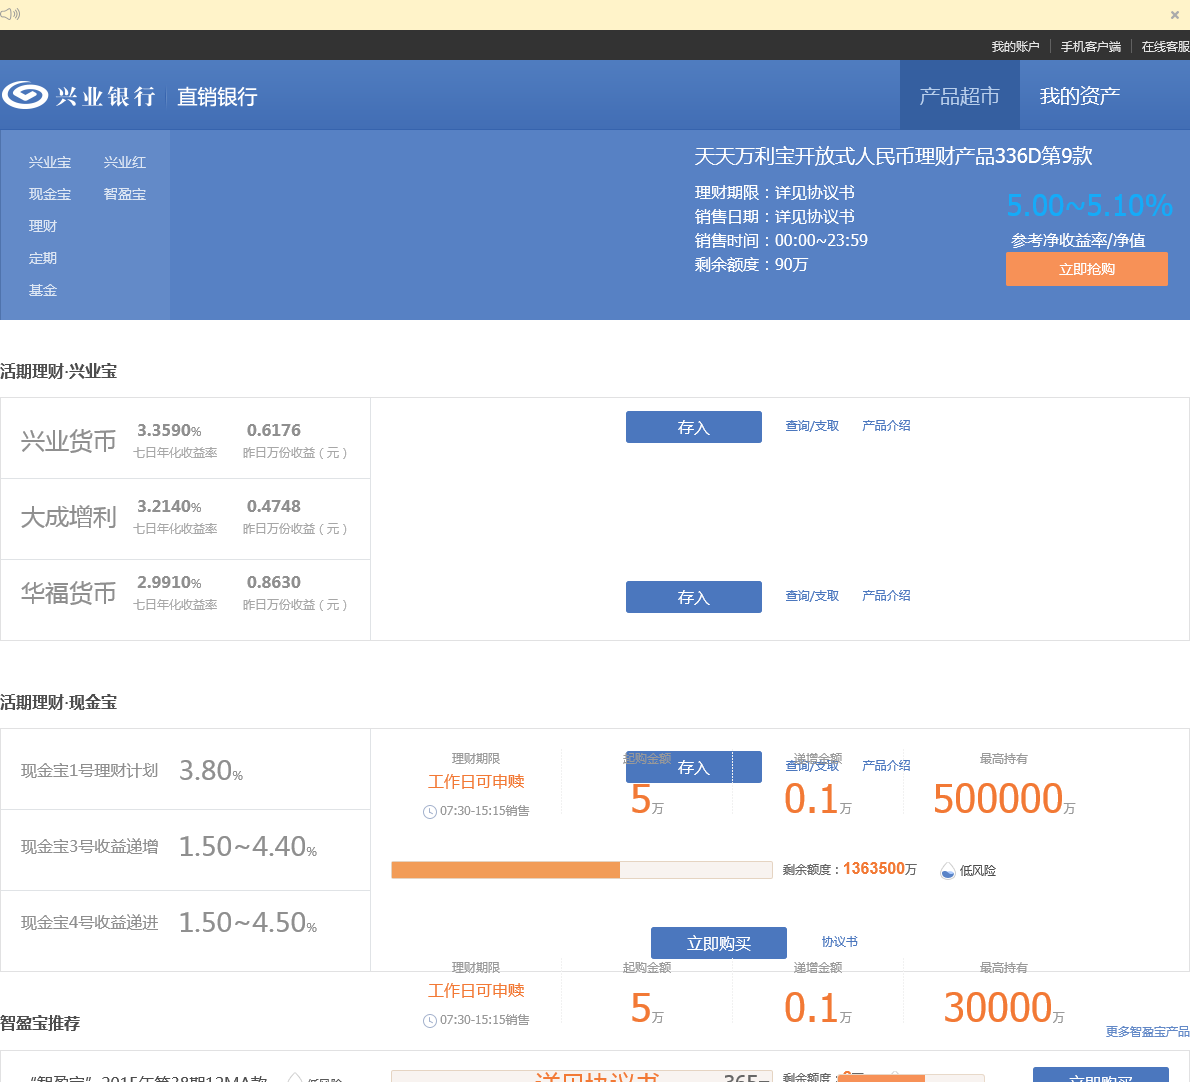Select 现金宝4号收益递进 row

185,931
